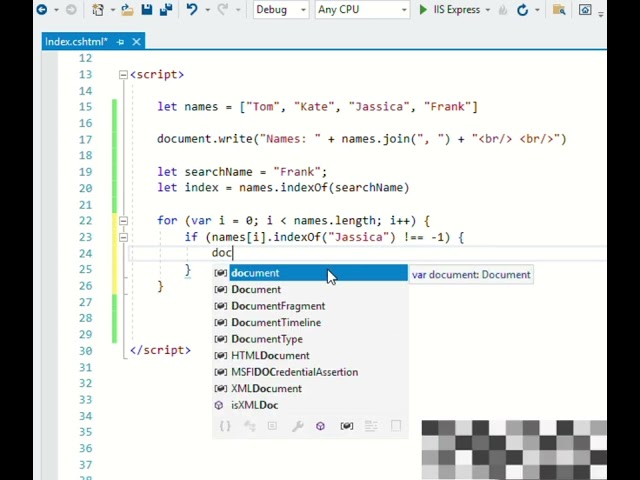Open Find in Files folder-search icon
The width and height of the screenshot is (640, 480).
click(x=559, y=9)
